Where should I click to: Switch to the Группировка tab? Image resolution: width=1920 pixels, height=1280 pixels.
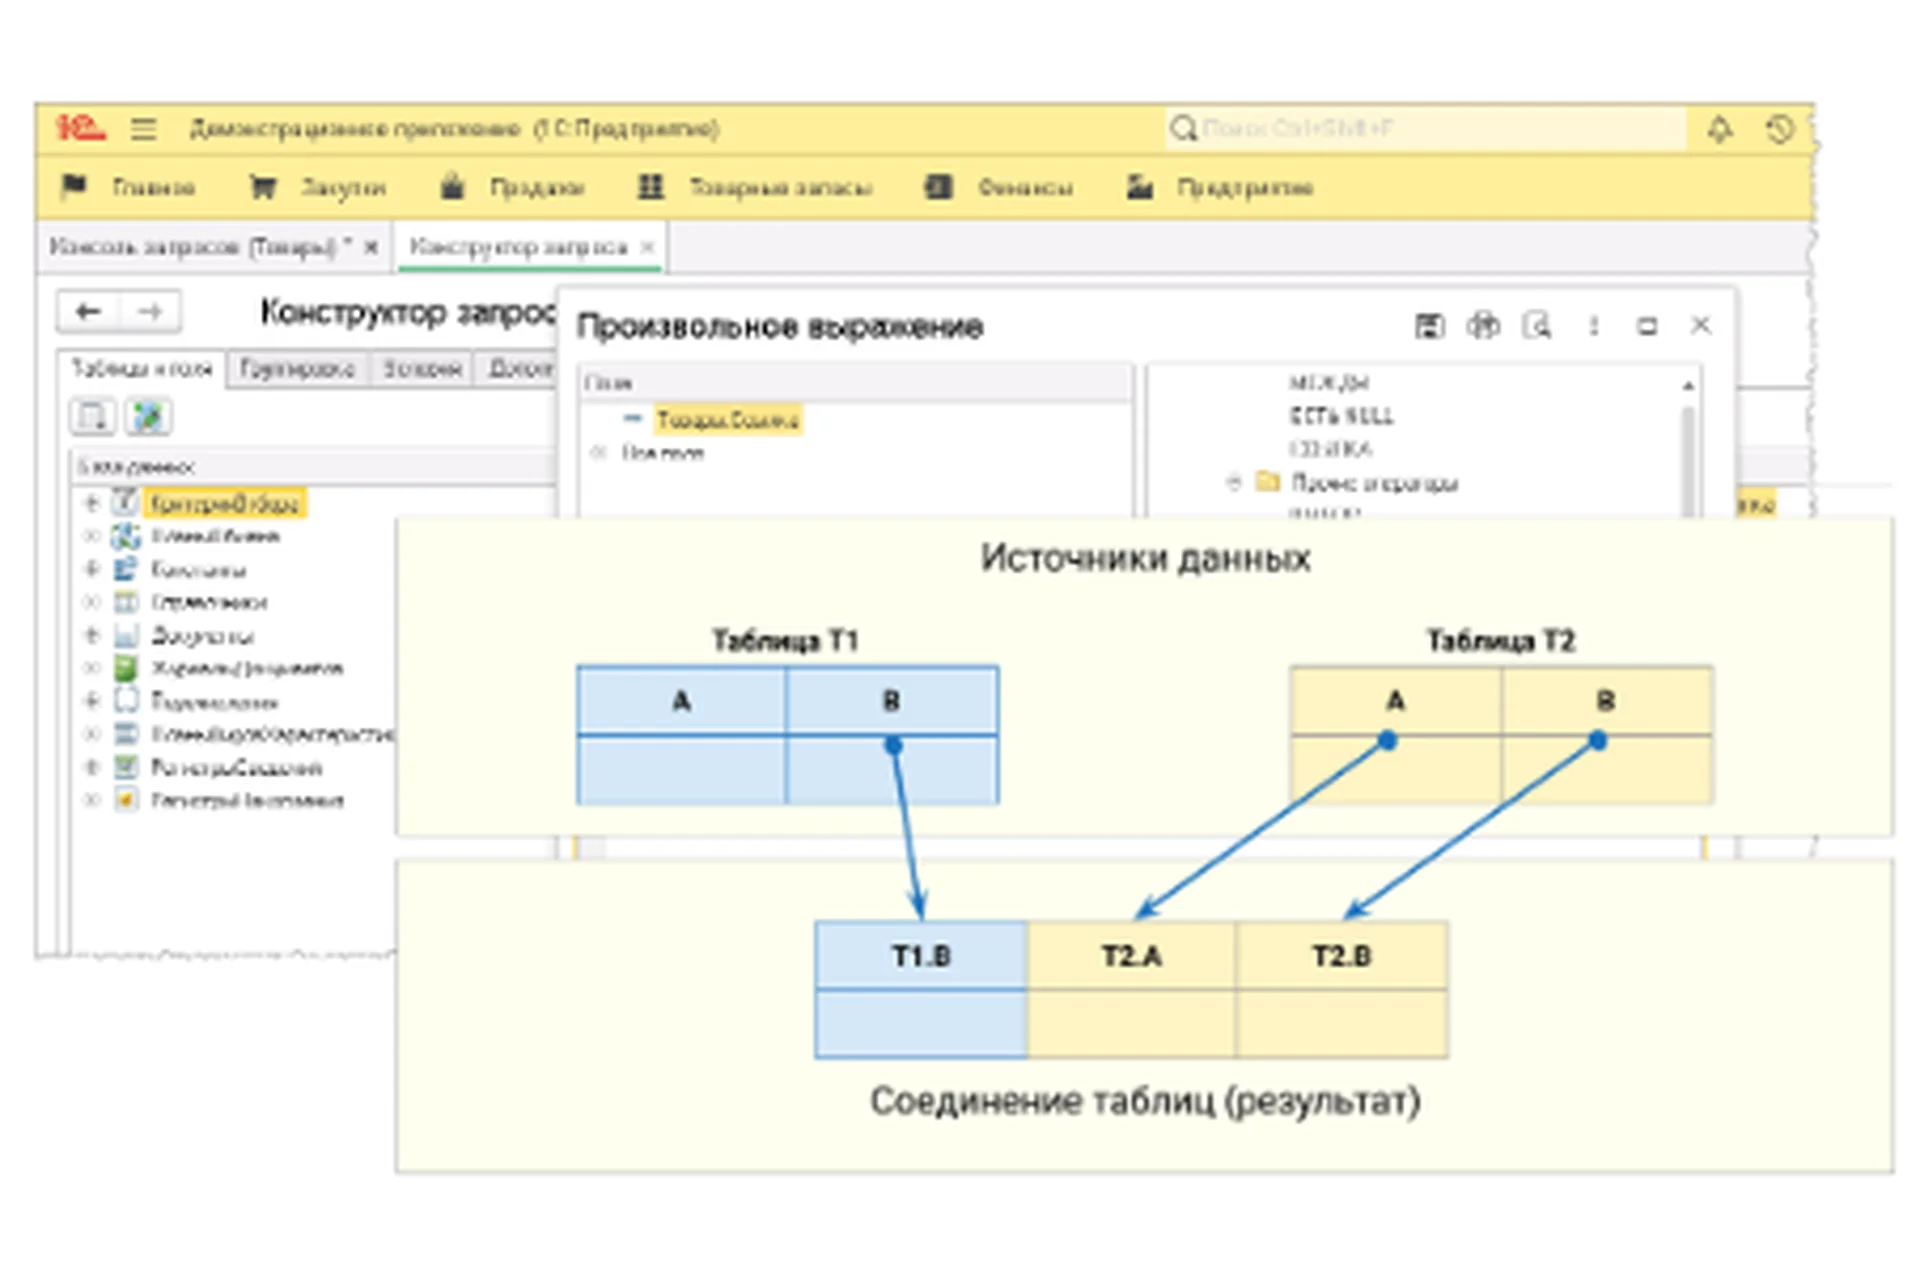(297, 369)
